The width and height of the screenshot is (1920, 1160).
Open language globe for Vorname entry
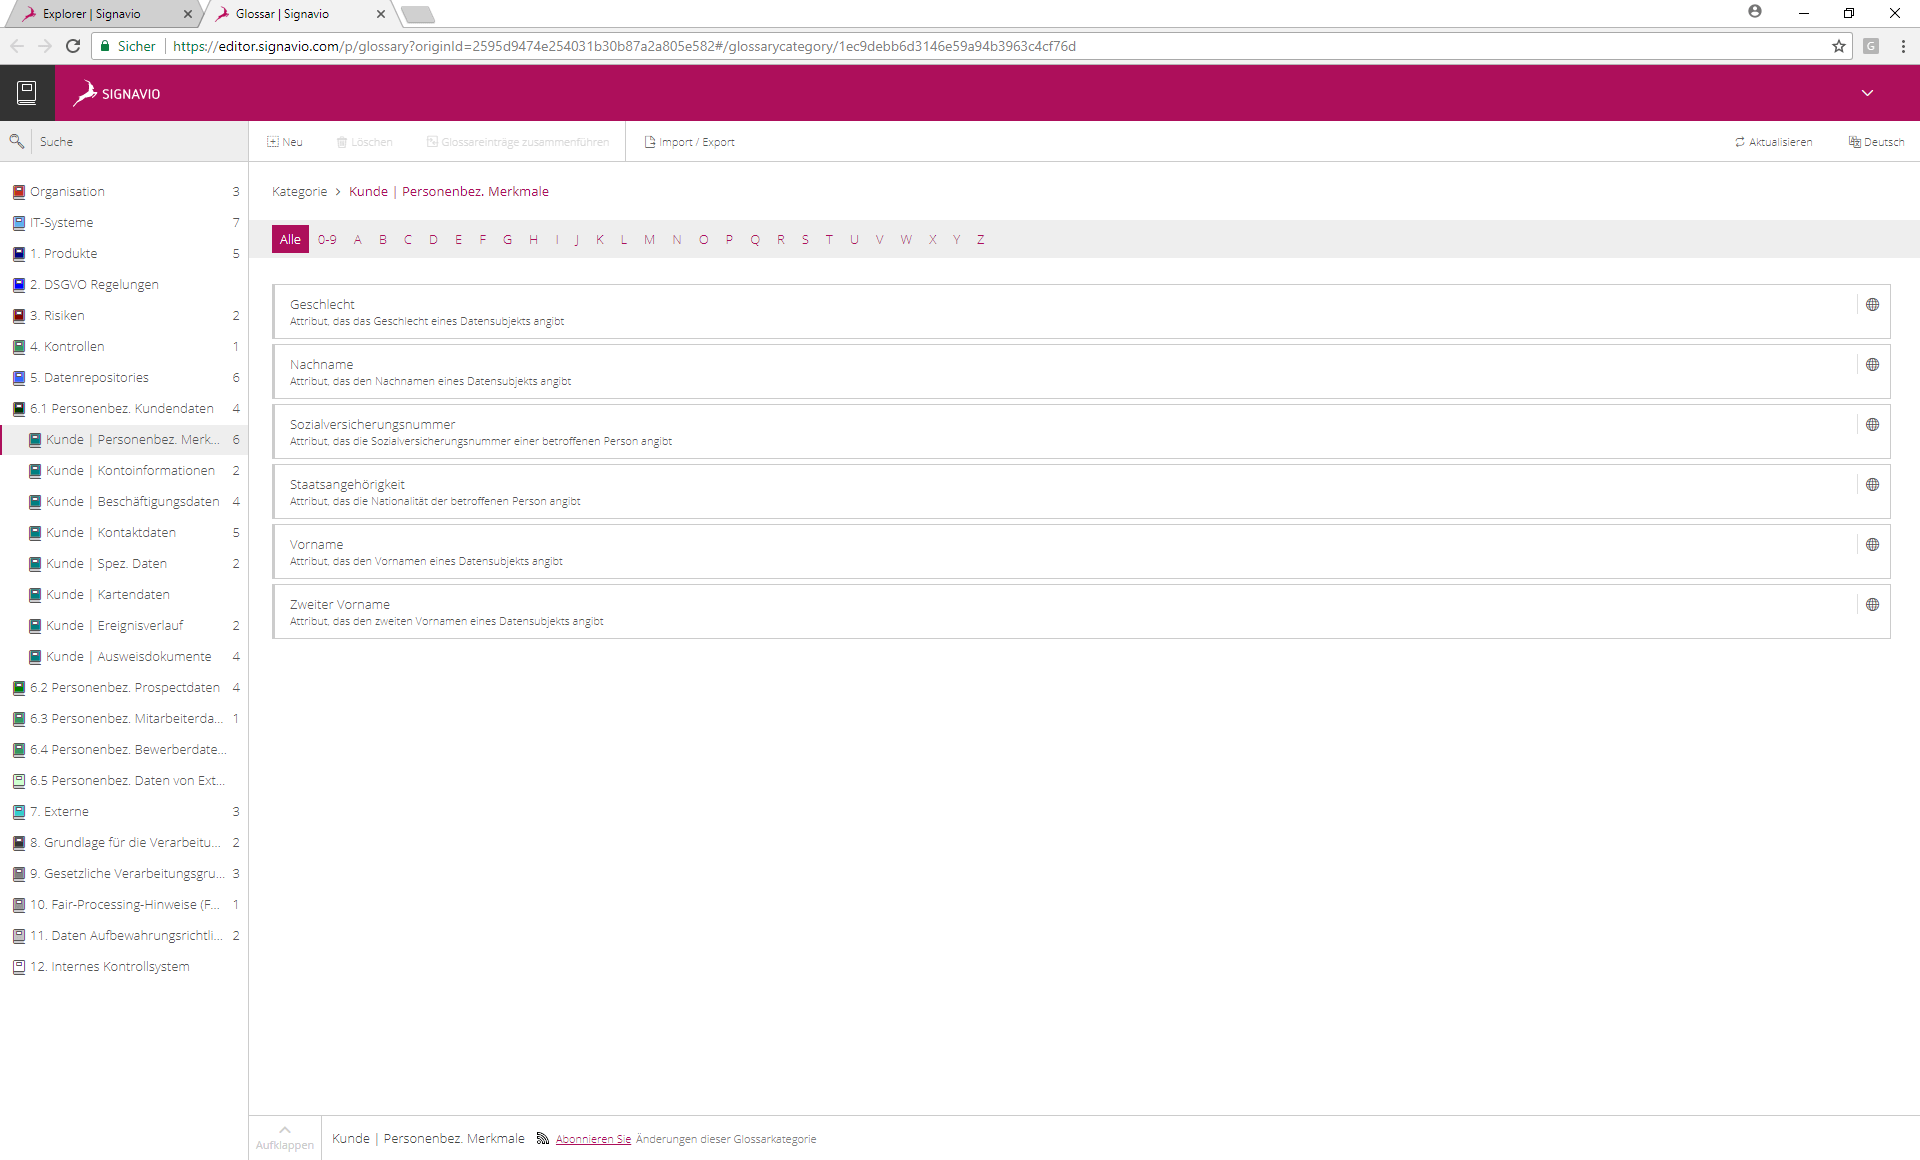click(1872, 545)
